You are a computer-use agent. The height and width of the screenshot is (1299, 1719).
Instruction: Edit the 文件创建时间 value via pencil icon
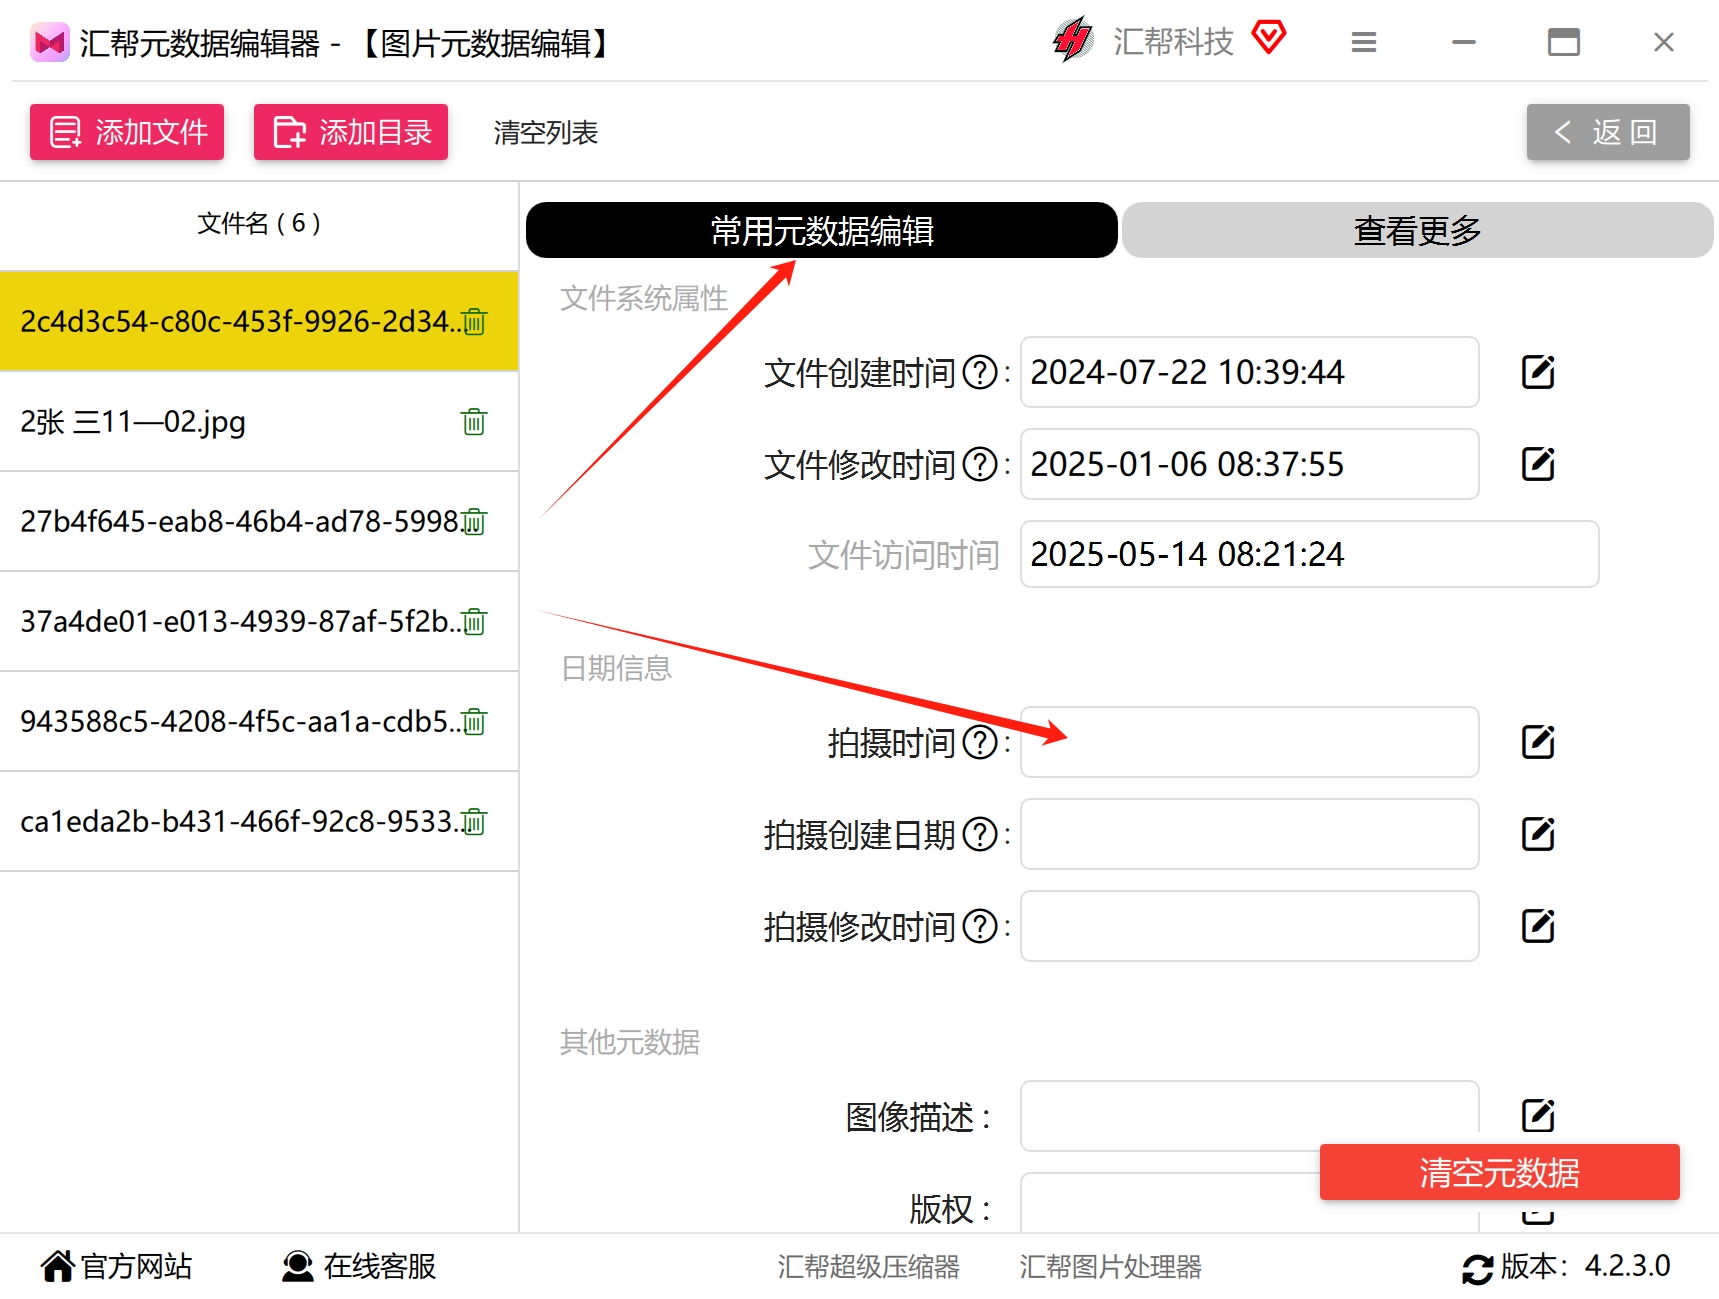coord(1538,372)
